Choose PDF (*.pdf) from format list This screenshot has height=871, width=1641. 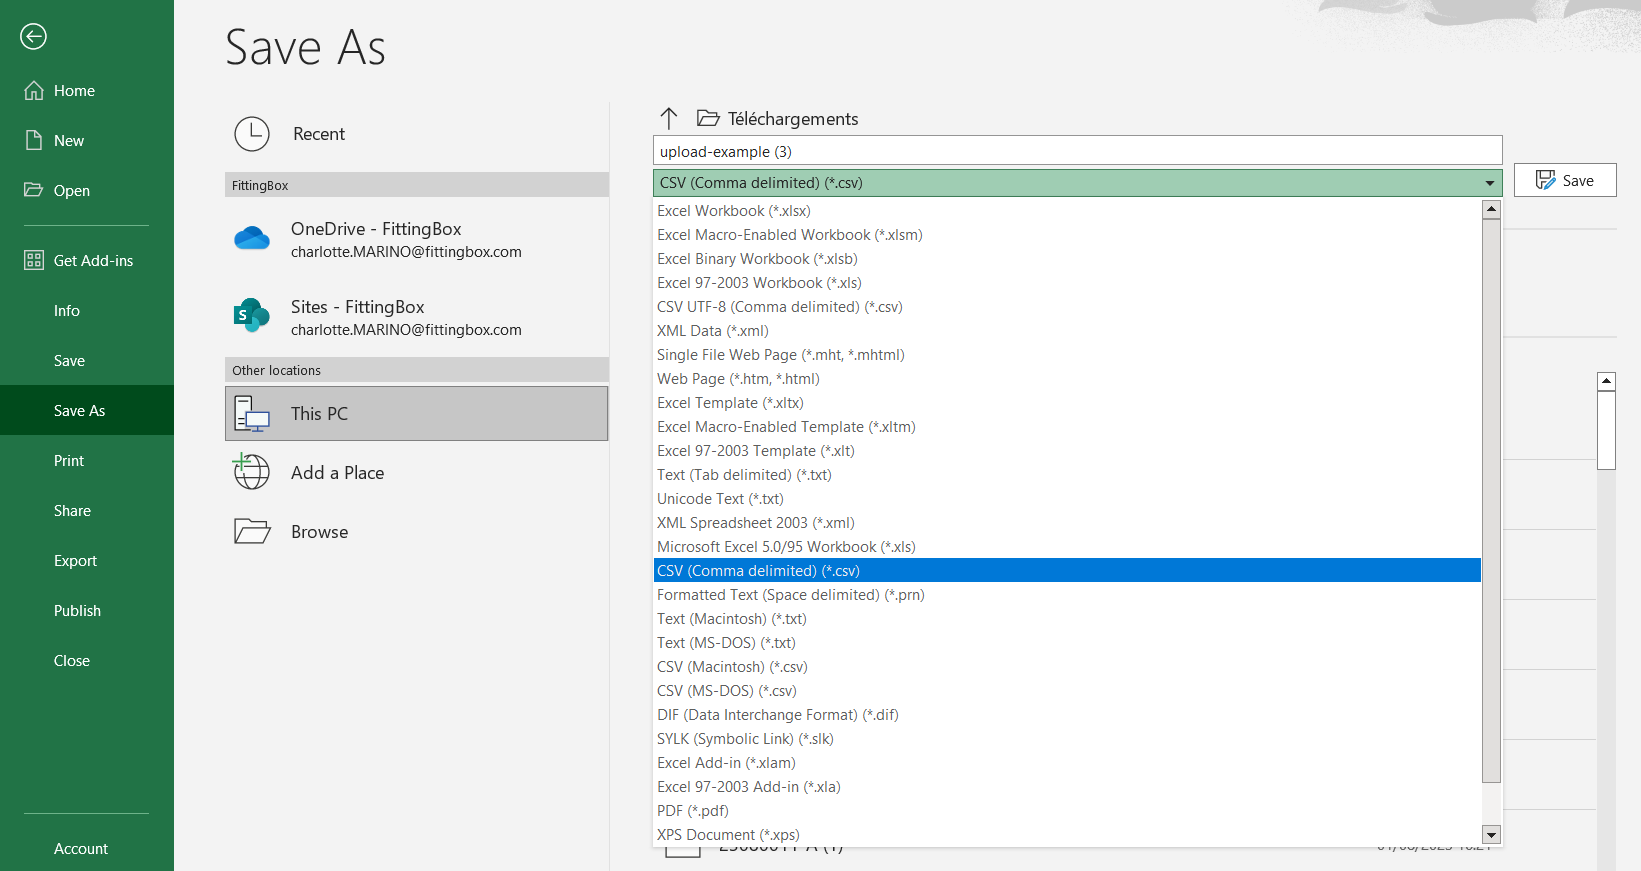692,811
